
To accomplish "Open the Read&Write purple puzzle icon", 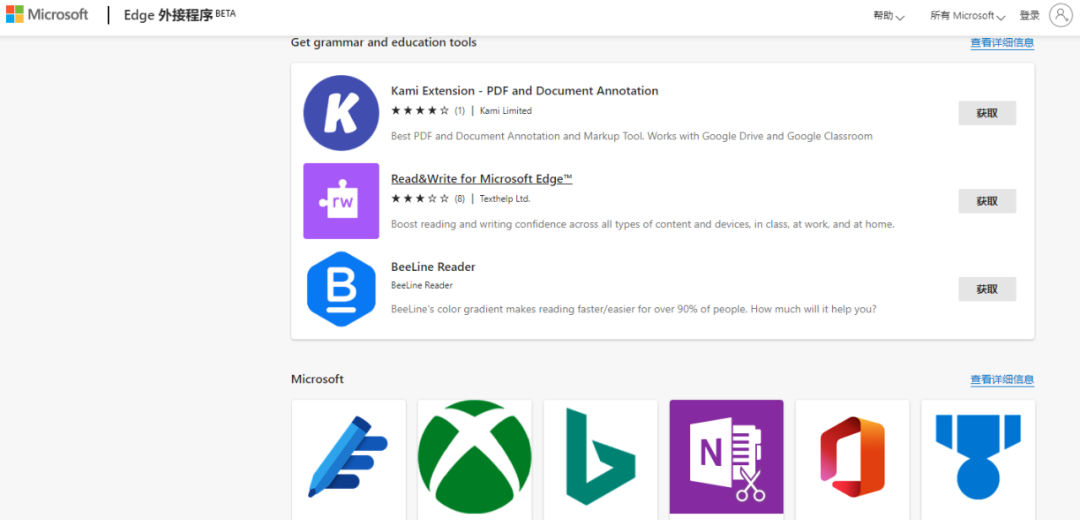I will pyautogui.click(x=341, y=201).
